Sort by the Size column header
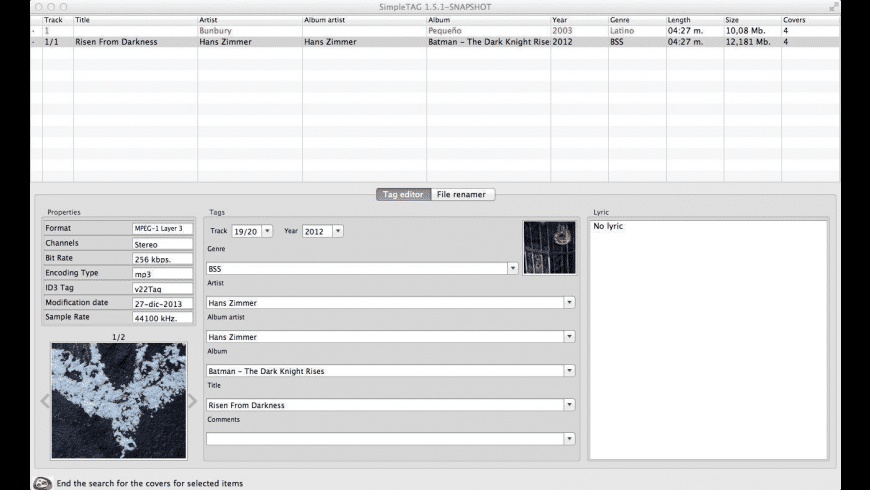The image size is (870, 490). 752,20
